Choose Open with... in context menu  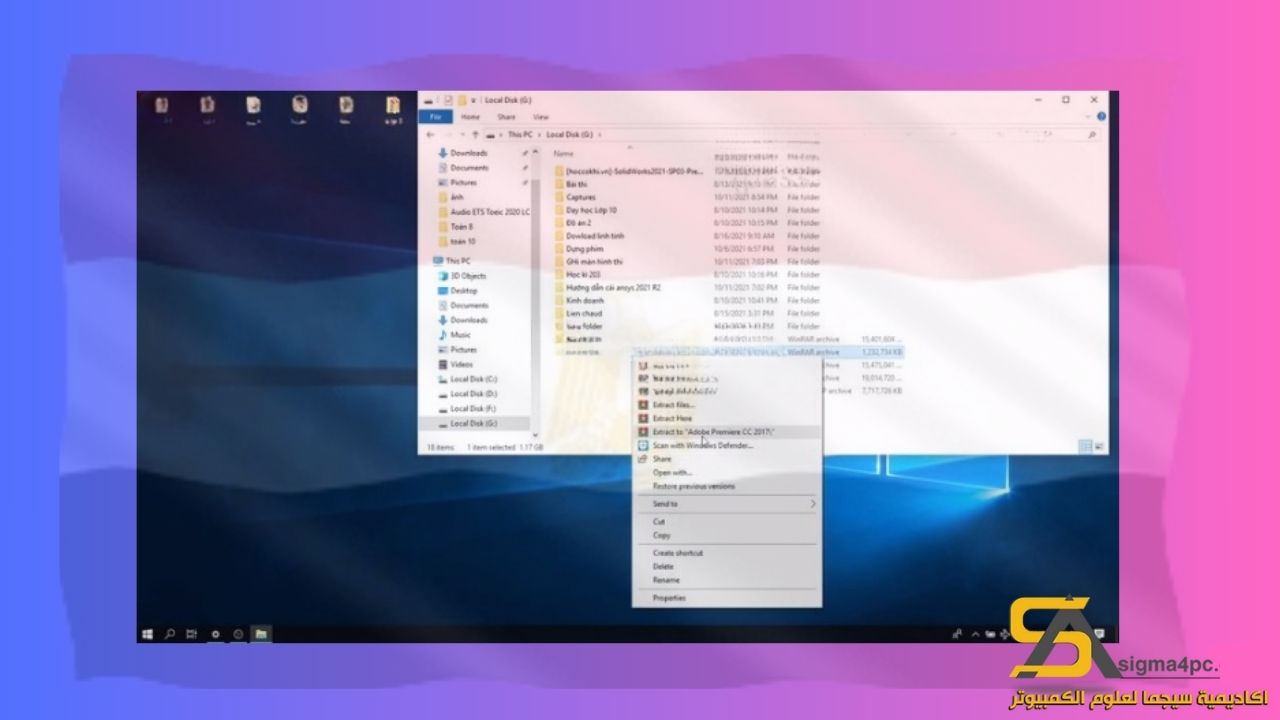coord(727,472)
